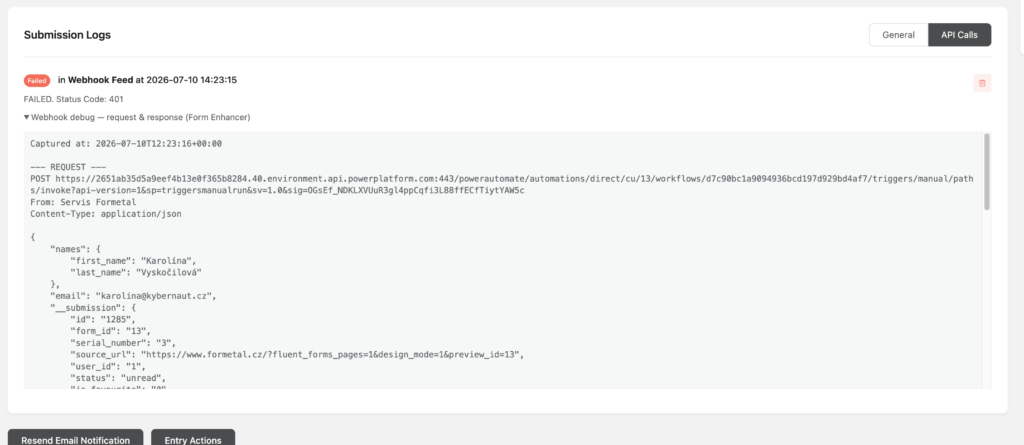Click the "serial_number": "3" line
This screenshot has width=1024, height=445.
pyautogui.click(x=123, y=343)
